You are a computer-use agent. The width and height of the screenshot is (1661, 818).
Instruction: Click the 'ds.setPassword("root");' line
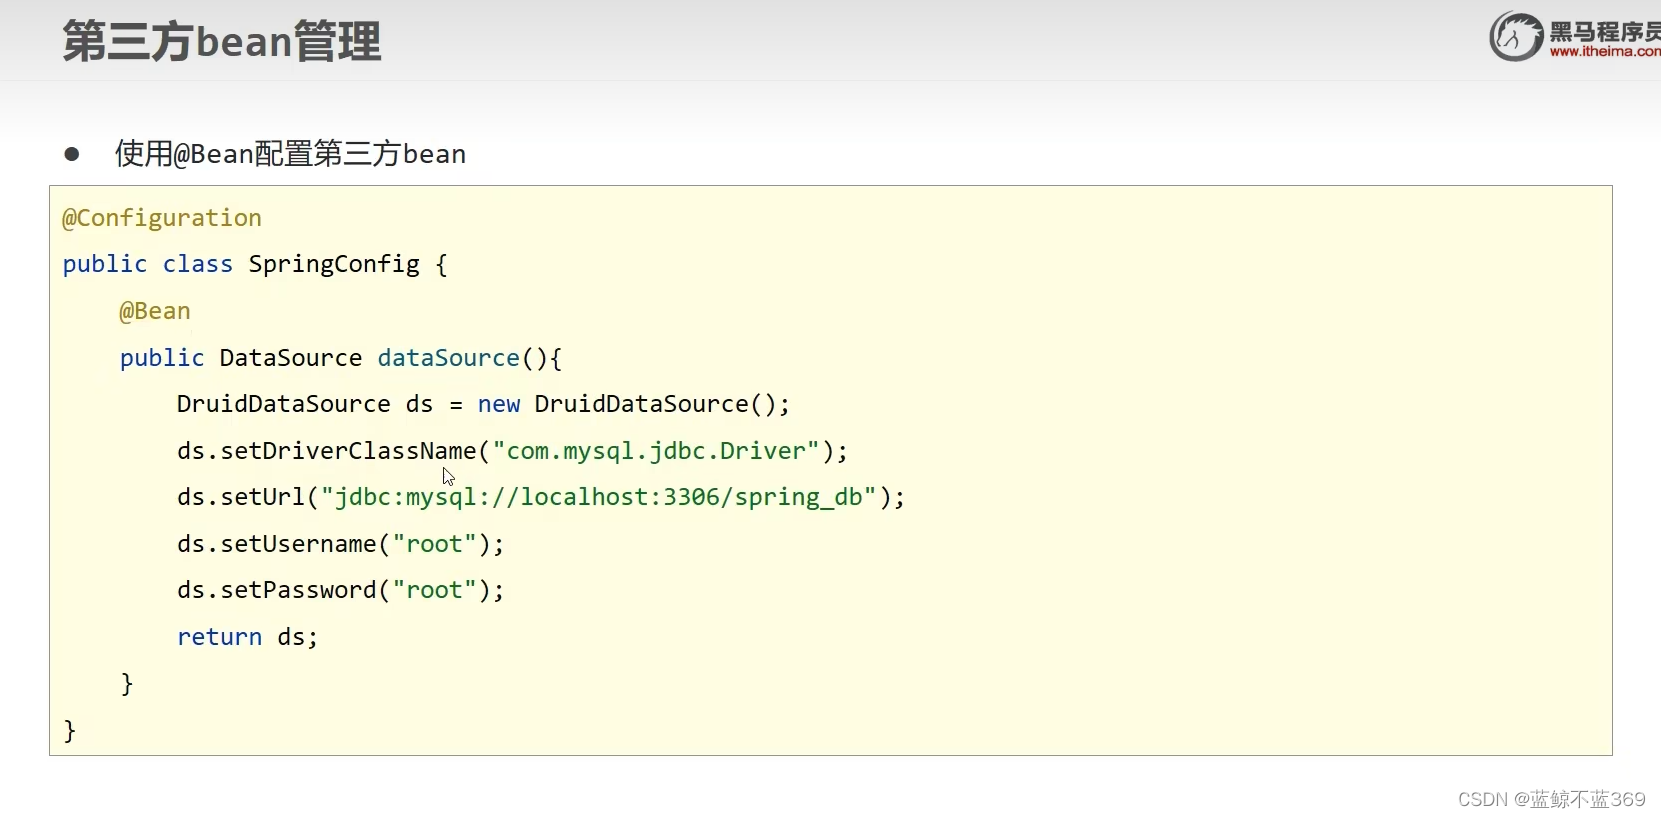coord(341,590)
